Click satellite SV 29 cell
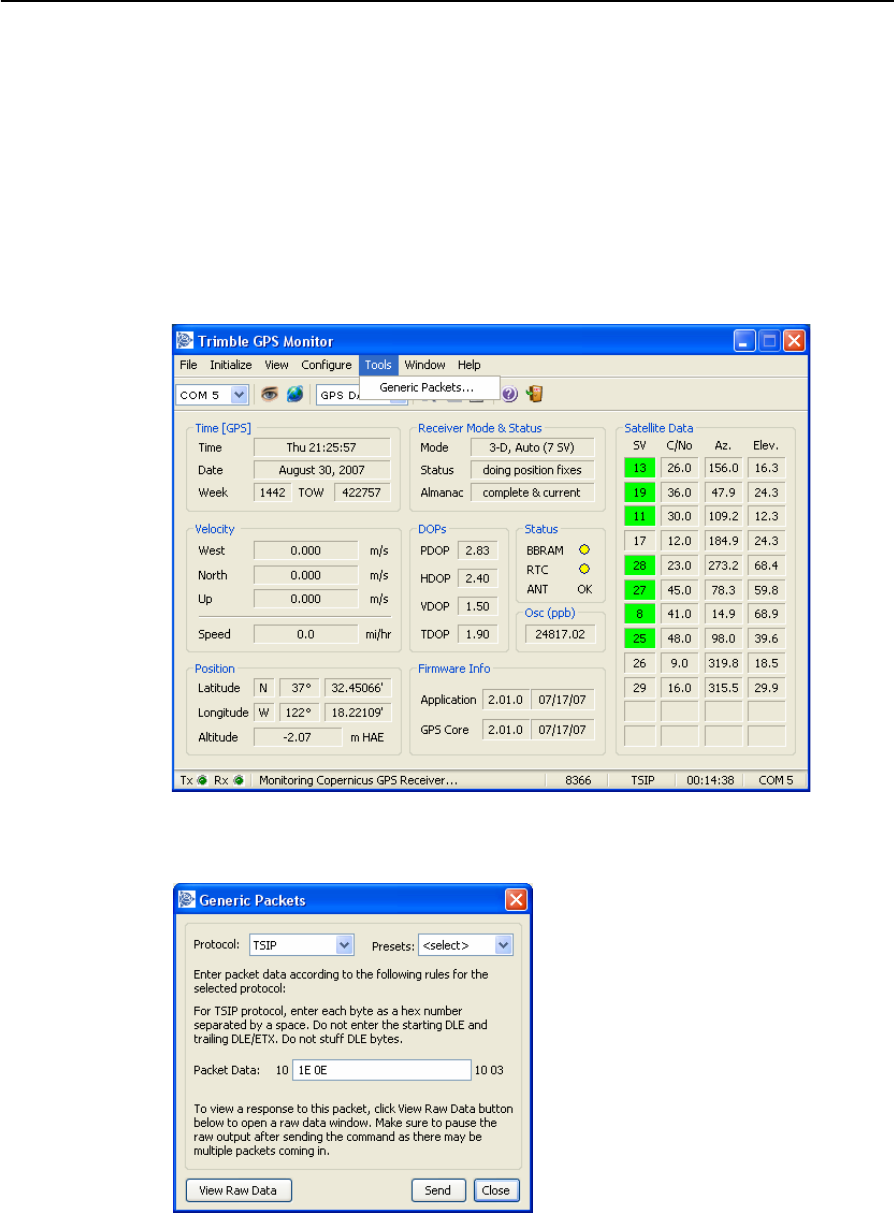The height and width of the screenshot is (1213, 894). (x=639, y=687)
